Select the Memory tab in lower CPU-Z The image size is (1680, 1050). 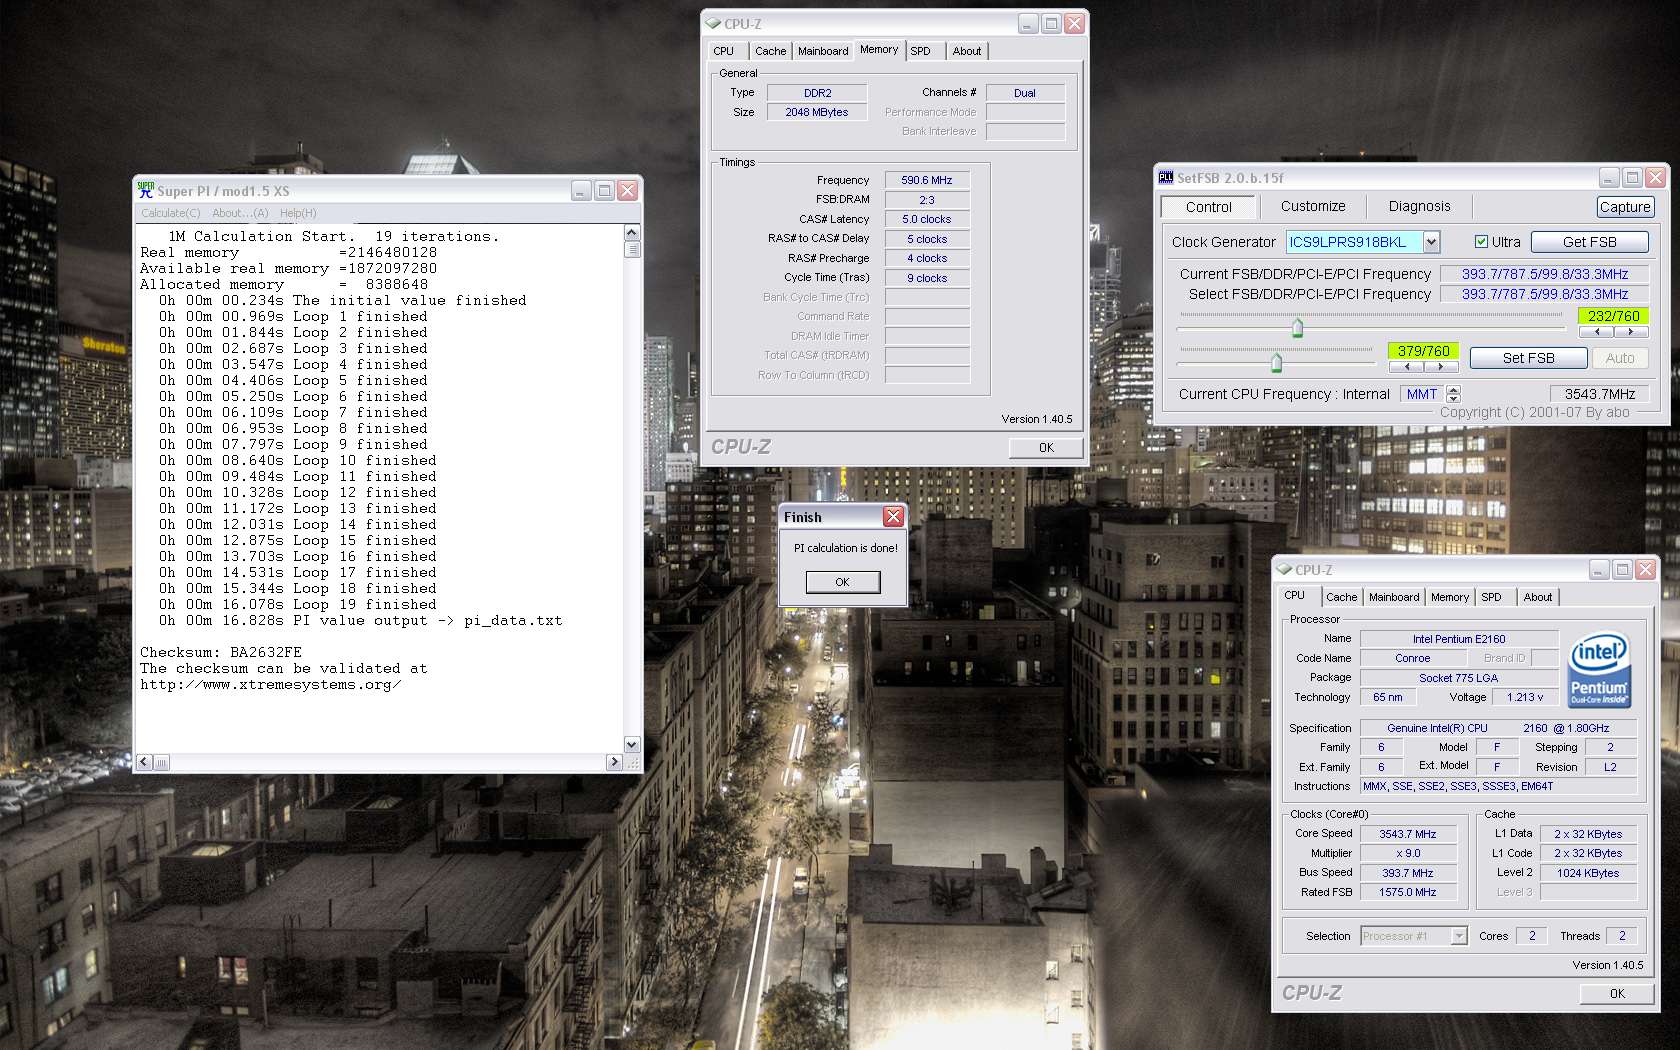[1450, 597]
